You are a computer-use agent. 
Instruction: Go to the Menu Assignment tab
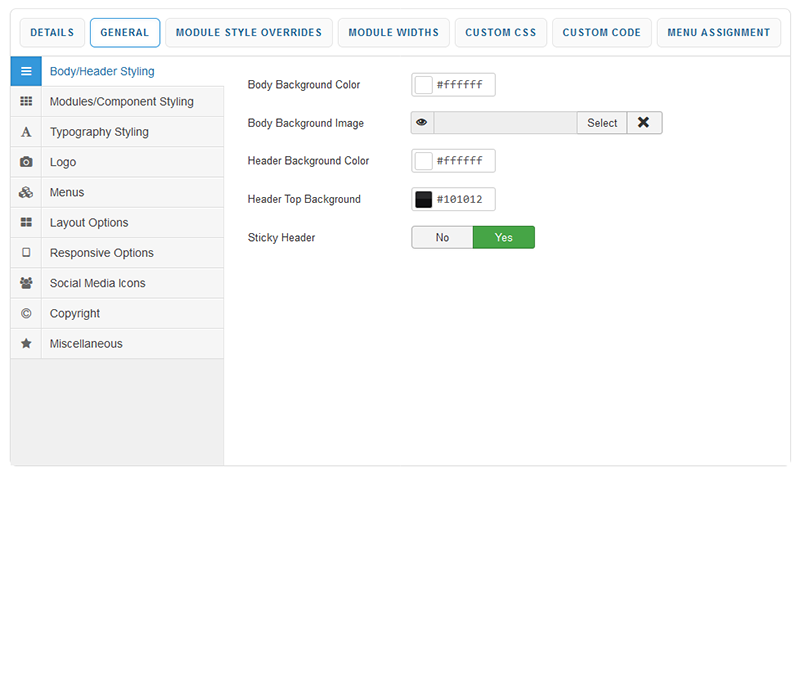click(719, 33)
